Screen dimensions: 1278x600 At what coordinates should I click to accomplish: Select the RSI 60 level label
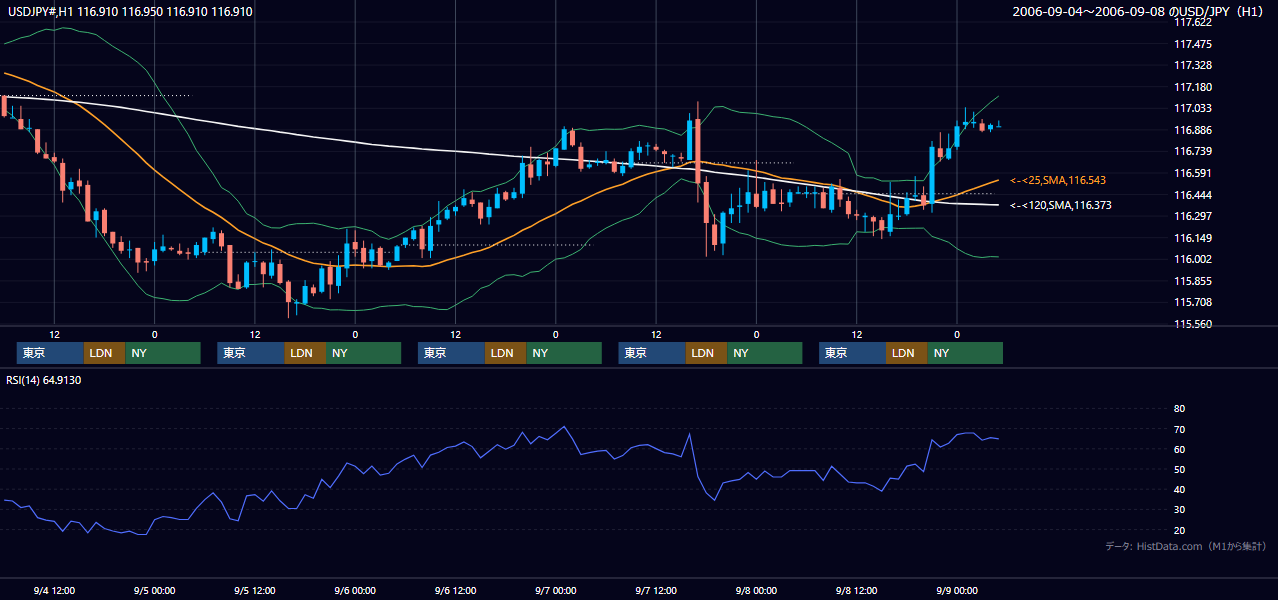click(x=1179, y=449)
